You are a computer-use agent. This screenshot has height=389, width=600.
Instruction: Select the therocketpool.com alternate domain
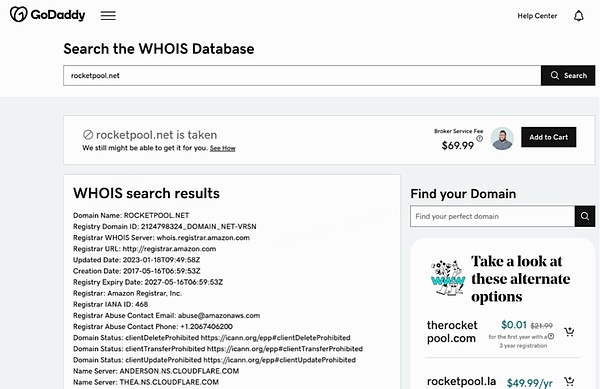point(452,332)
